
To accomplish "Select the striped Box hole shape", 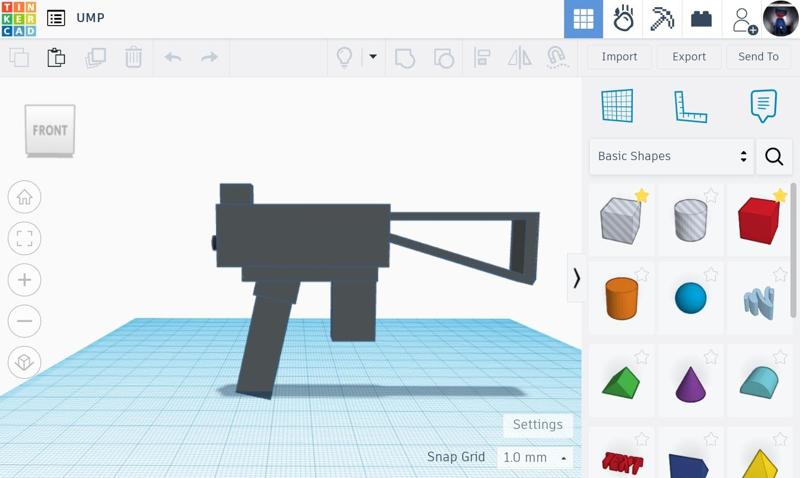I will tap(621, 220).
